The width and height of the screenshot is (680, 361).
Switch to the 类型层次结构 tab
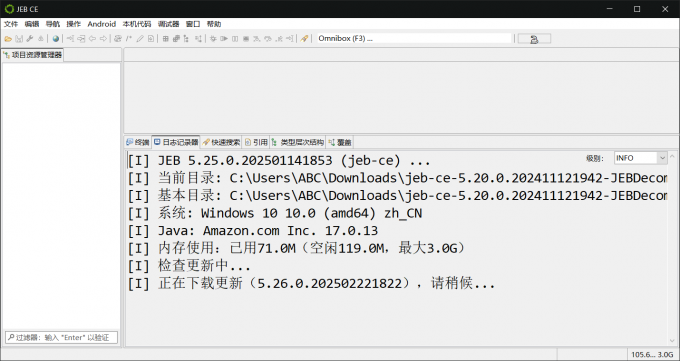tap(298, 142)
